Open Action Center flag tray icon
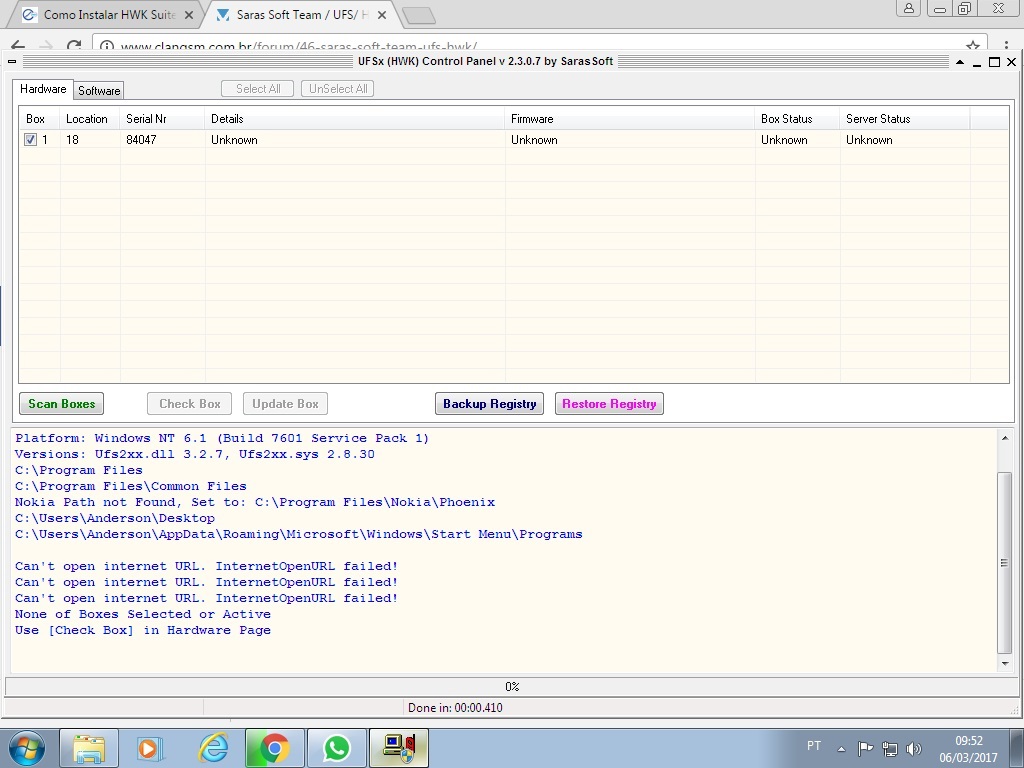 click(x=865, y=748)
